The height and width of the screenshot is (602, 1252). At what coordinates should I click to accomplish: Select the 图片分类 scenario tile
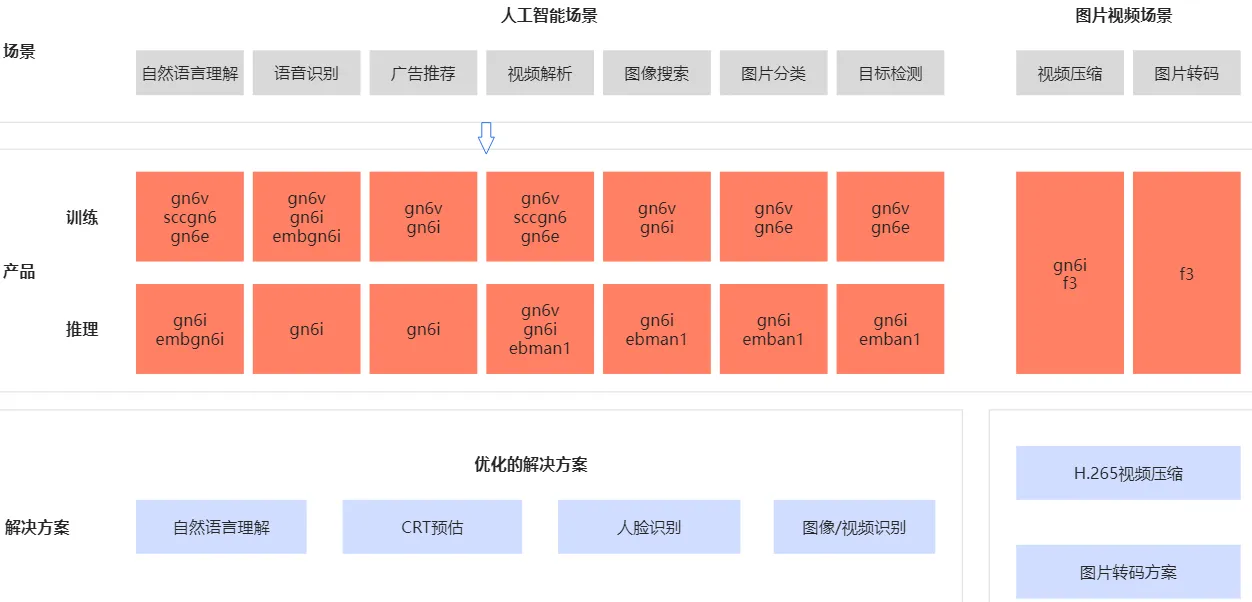pos(773,72)
